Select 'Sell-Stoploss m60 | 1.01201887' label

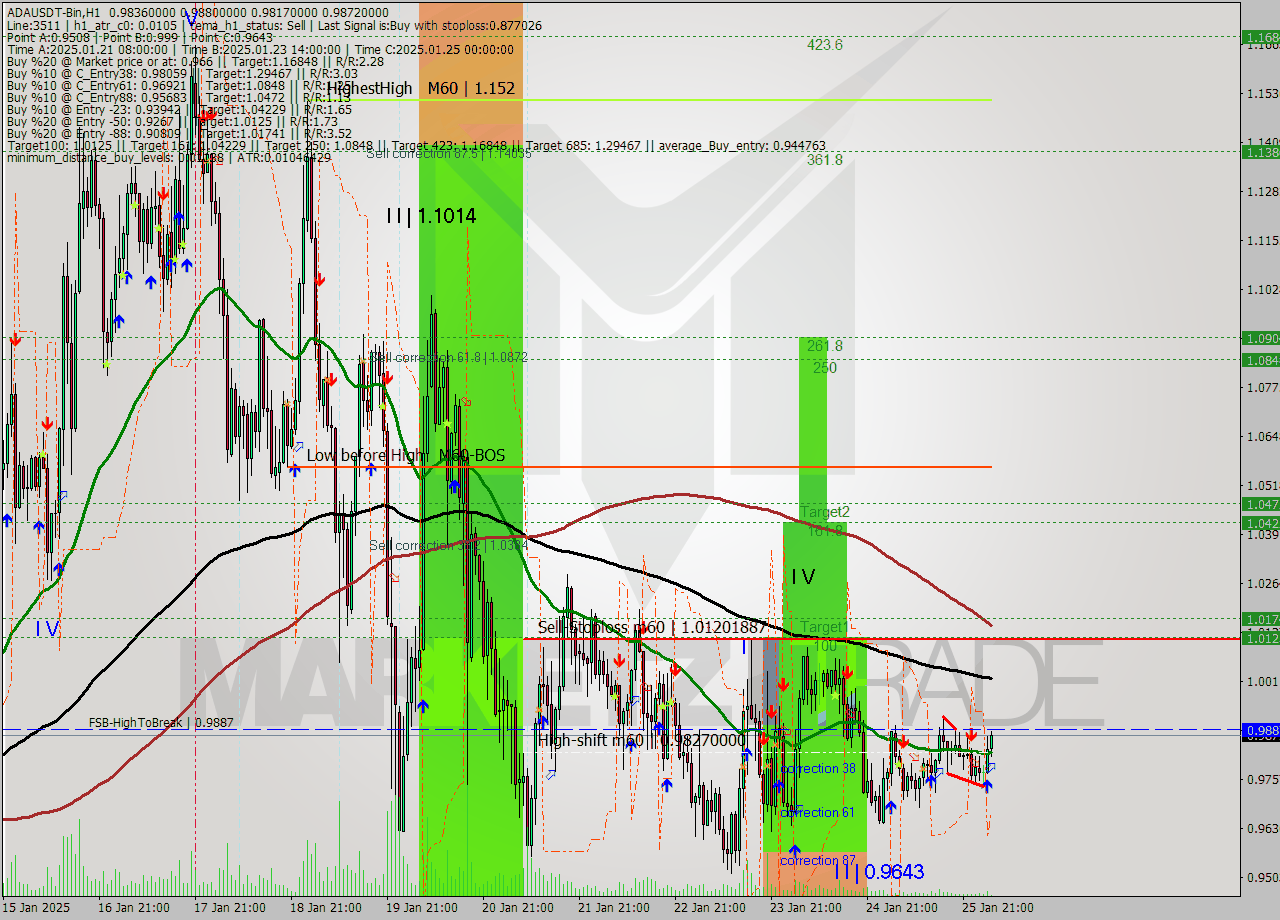[652, 627]
